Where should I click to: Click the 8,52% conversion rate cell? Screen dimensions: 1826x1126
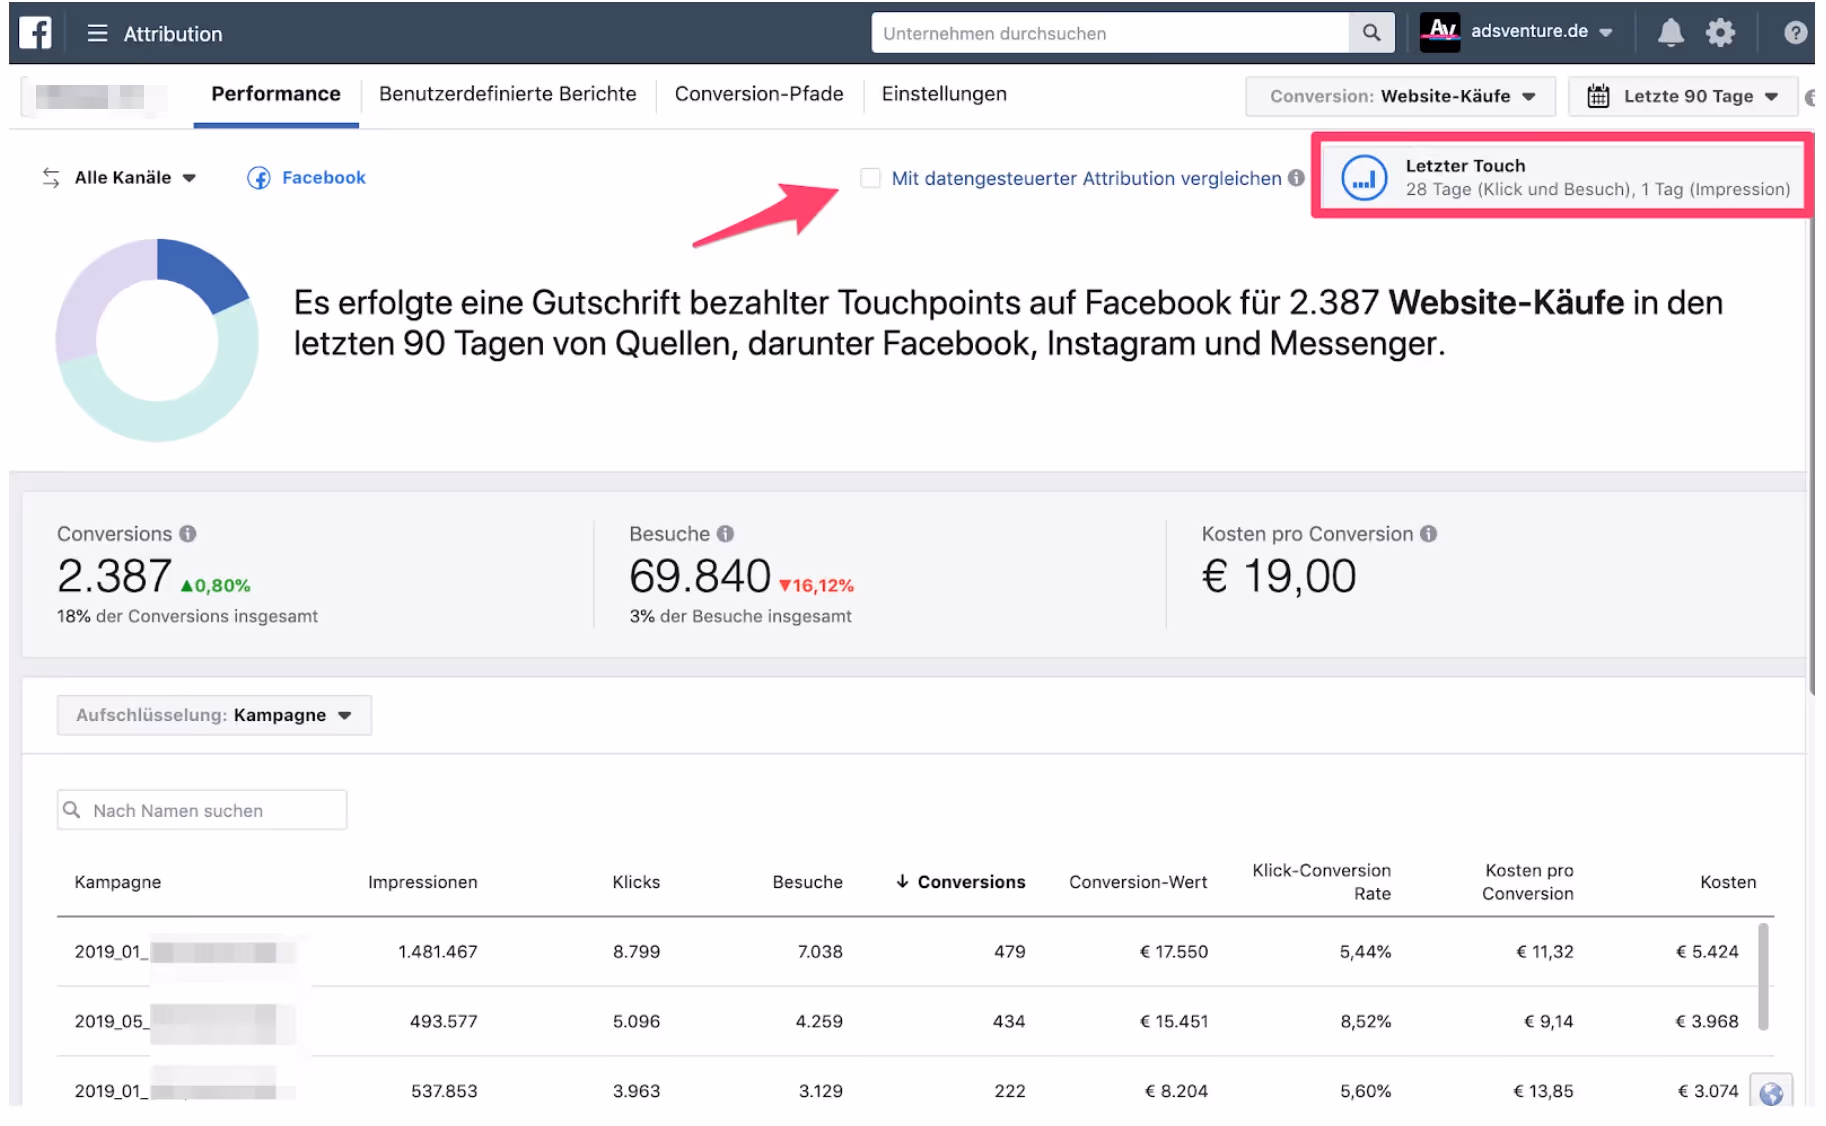(1365, 1022)
